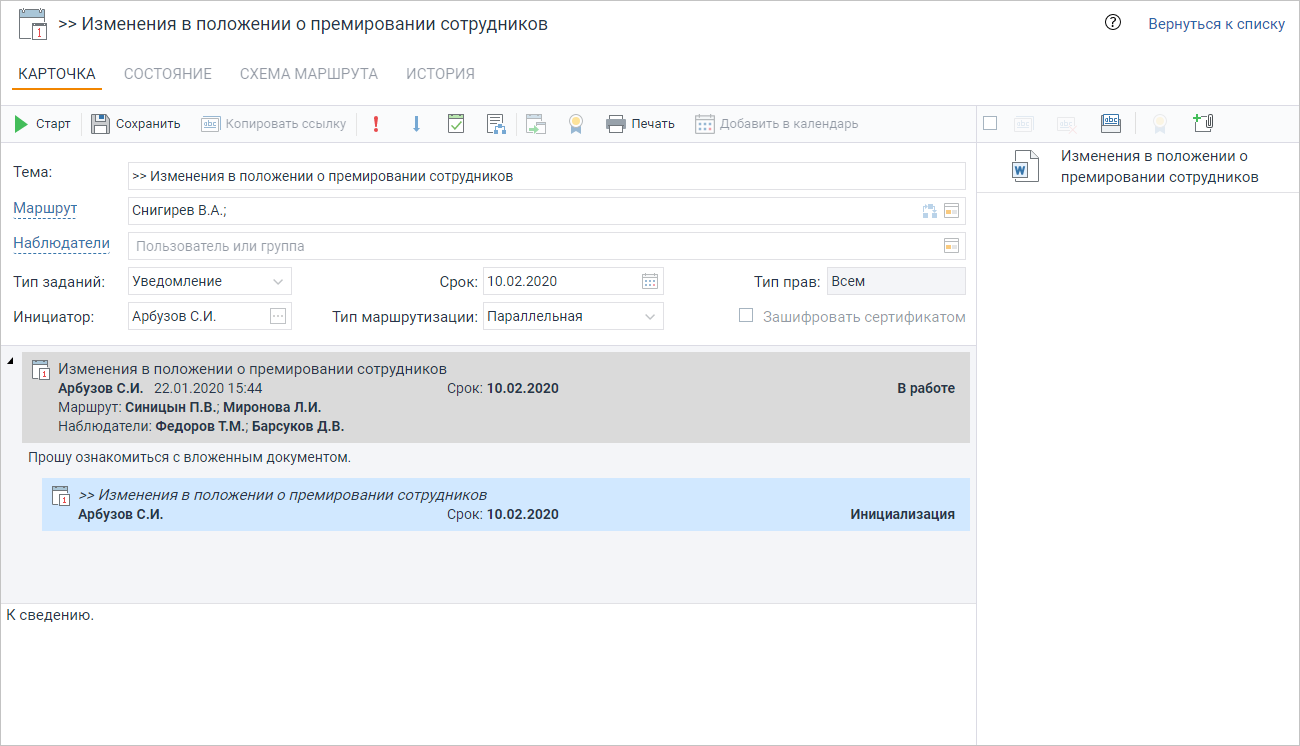Image resolution: width=1300 pixels, height=746 pixels.
Task: Click the blue down-arrow low-priority icon
Action: click(416, 124)
